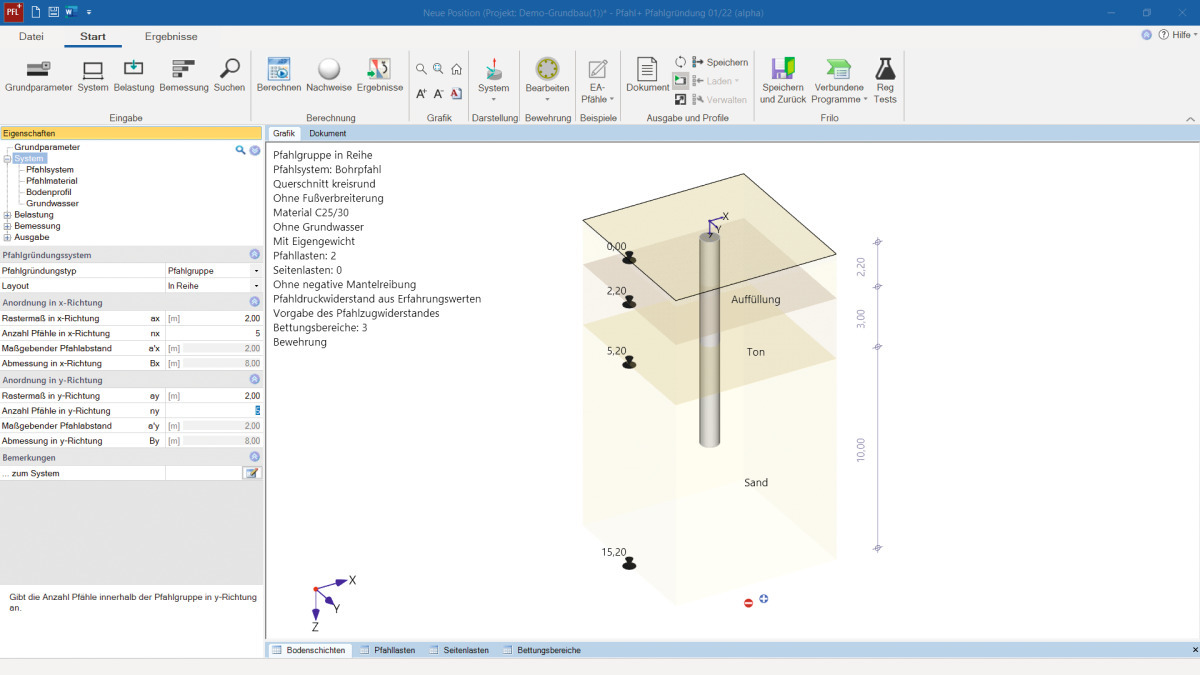Switch to the Pfahllasten bottom tab
The image size is (1200, 675).
tap(387, 650)
